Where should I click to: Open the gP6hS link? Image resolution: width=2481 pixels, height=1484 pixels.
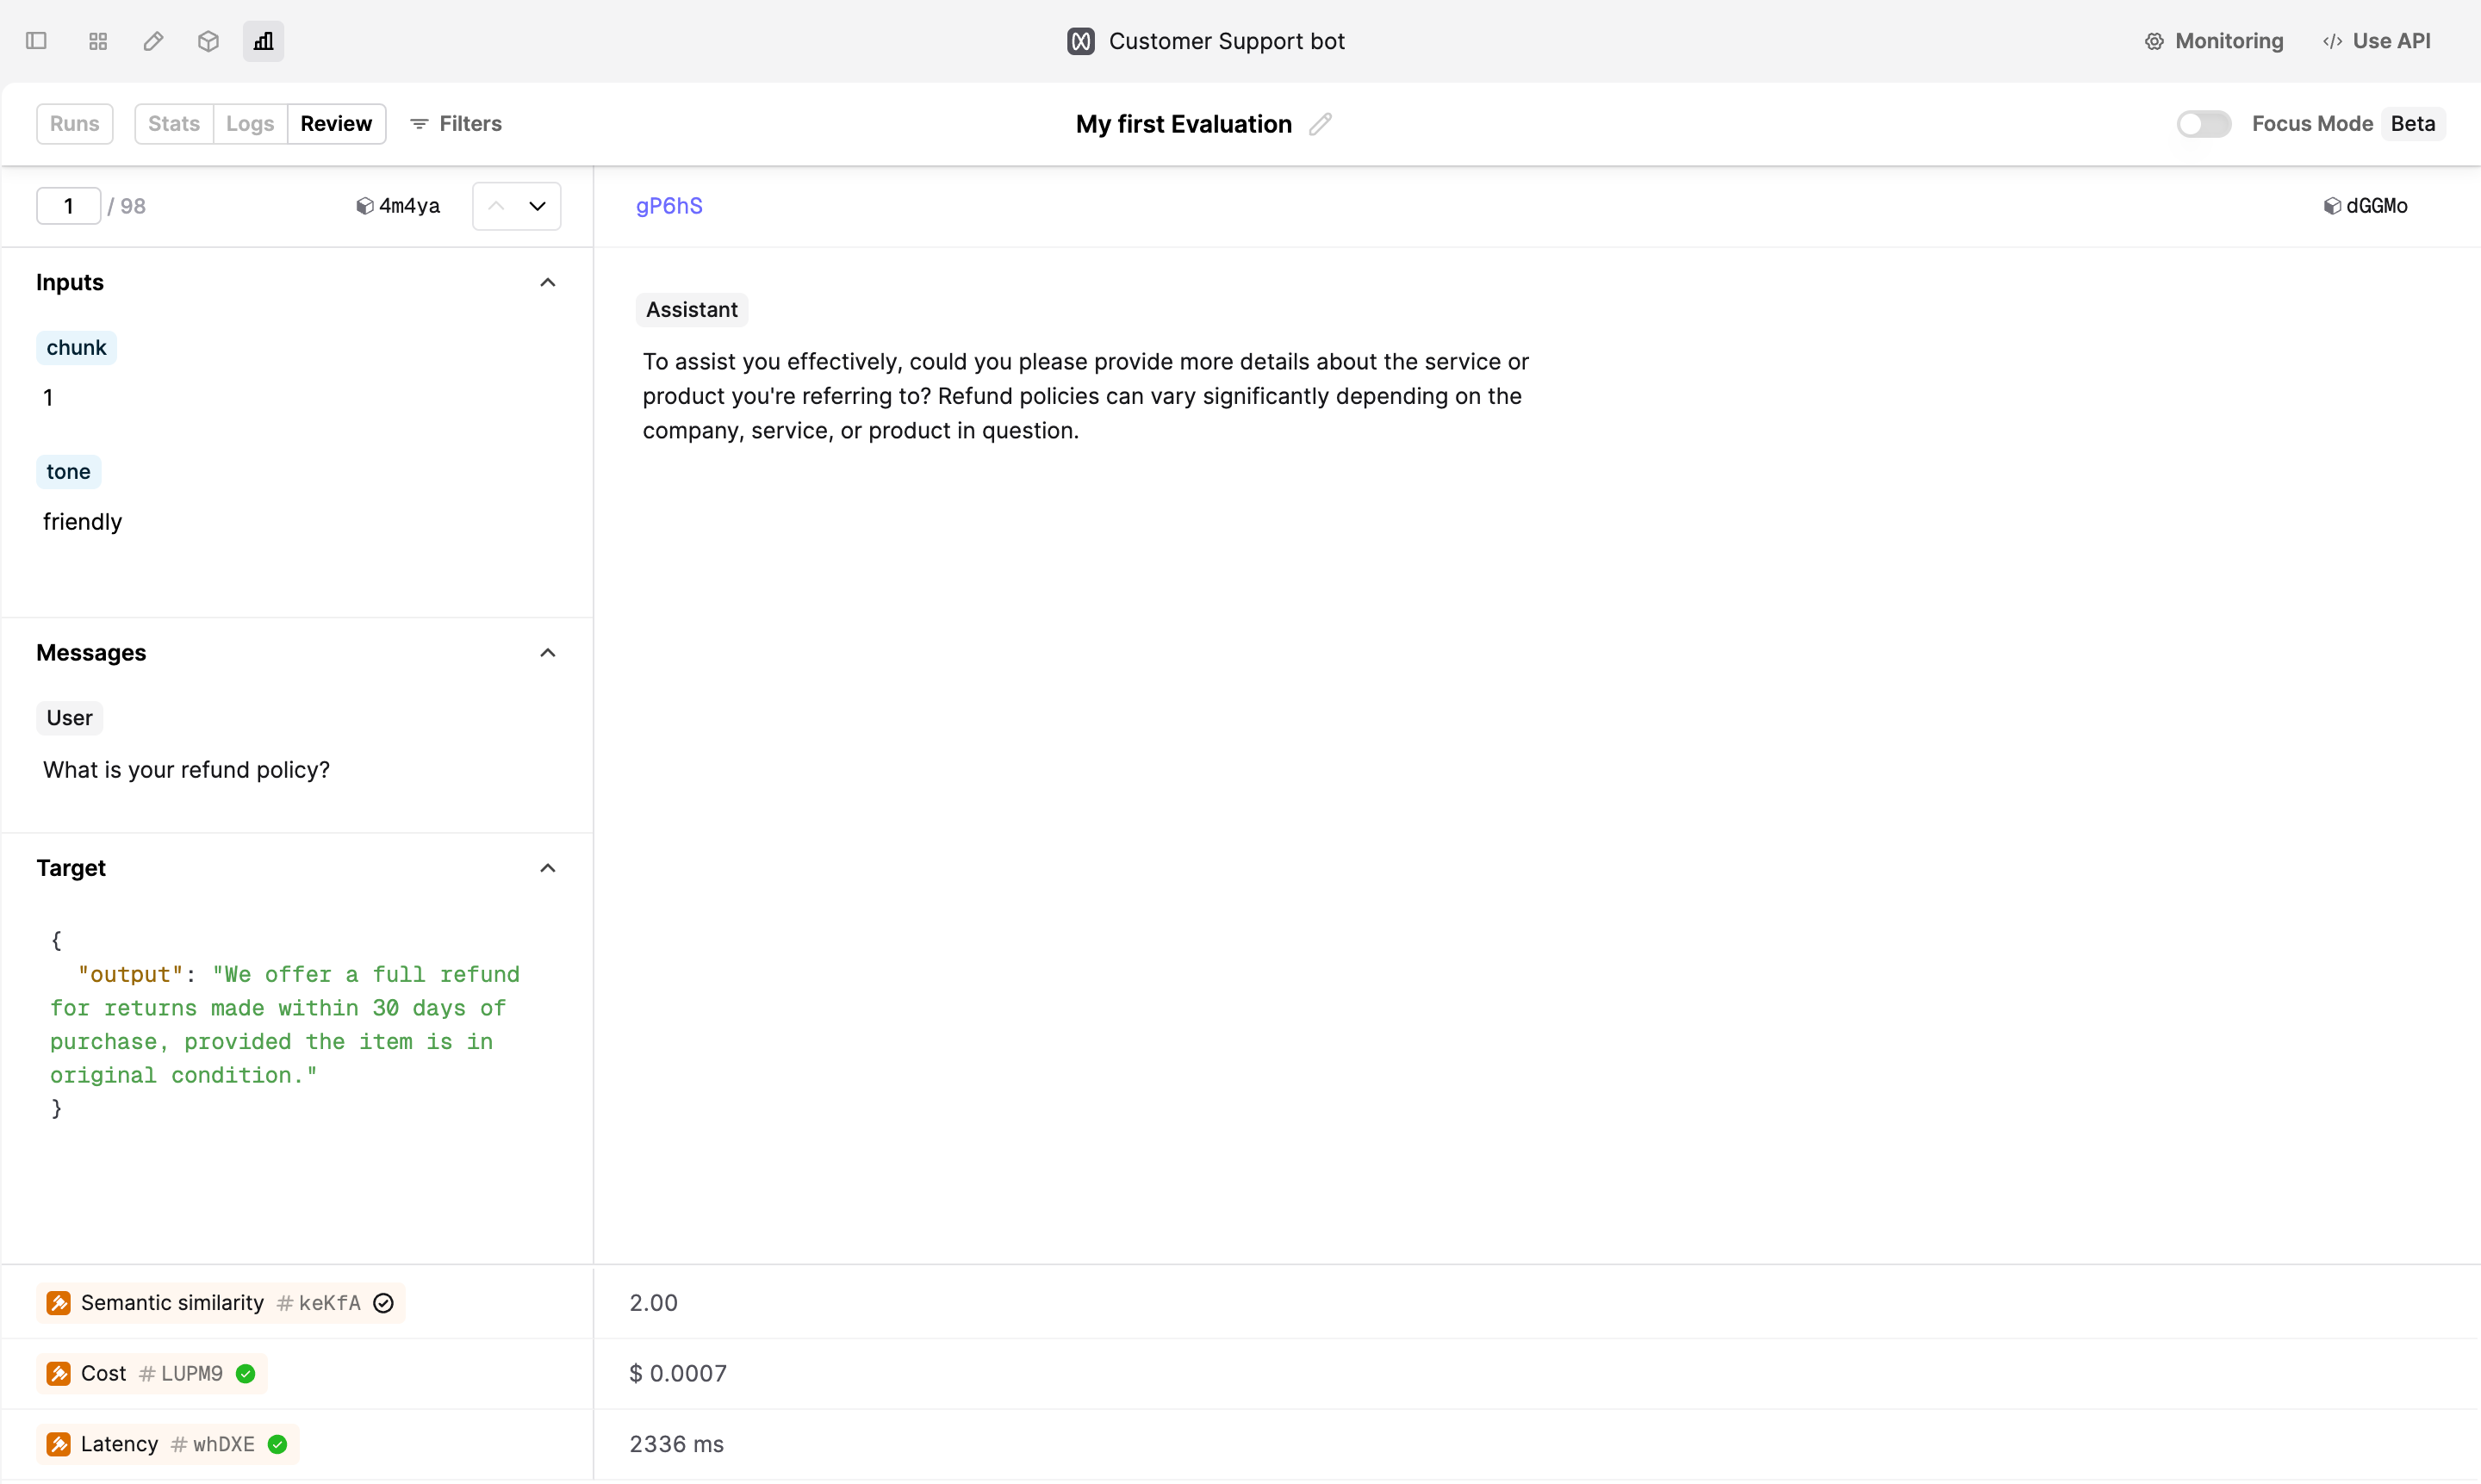[x=669, y=206]
